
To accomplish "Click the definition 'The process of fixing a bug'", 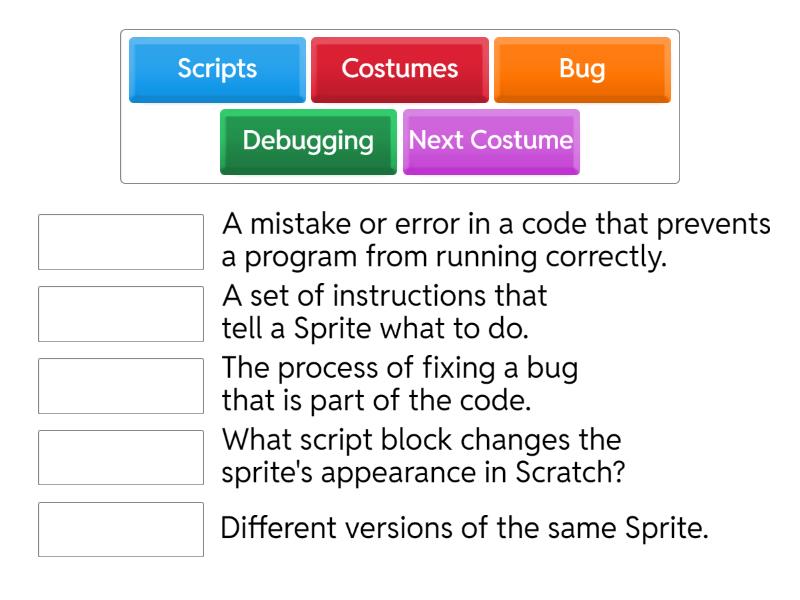I will 400,370.
